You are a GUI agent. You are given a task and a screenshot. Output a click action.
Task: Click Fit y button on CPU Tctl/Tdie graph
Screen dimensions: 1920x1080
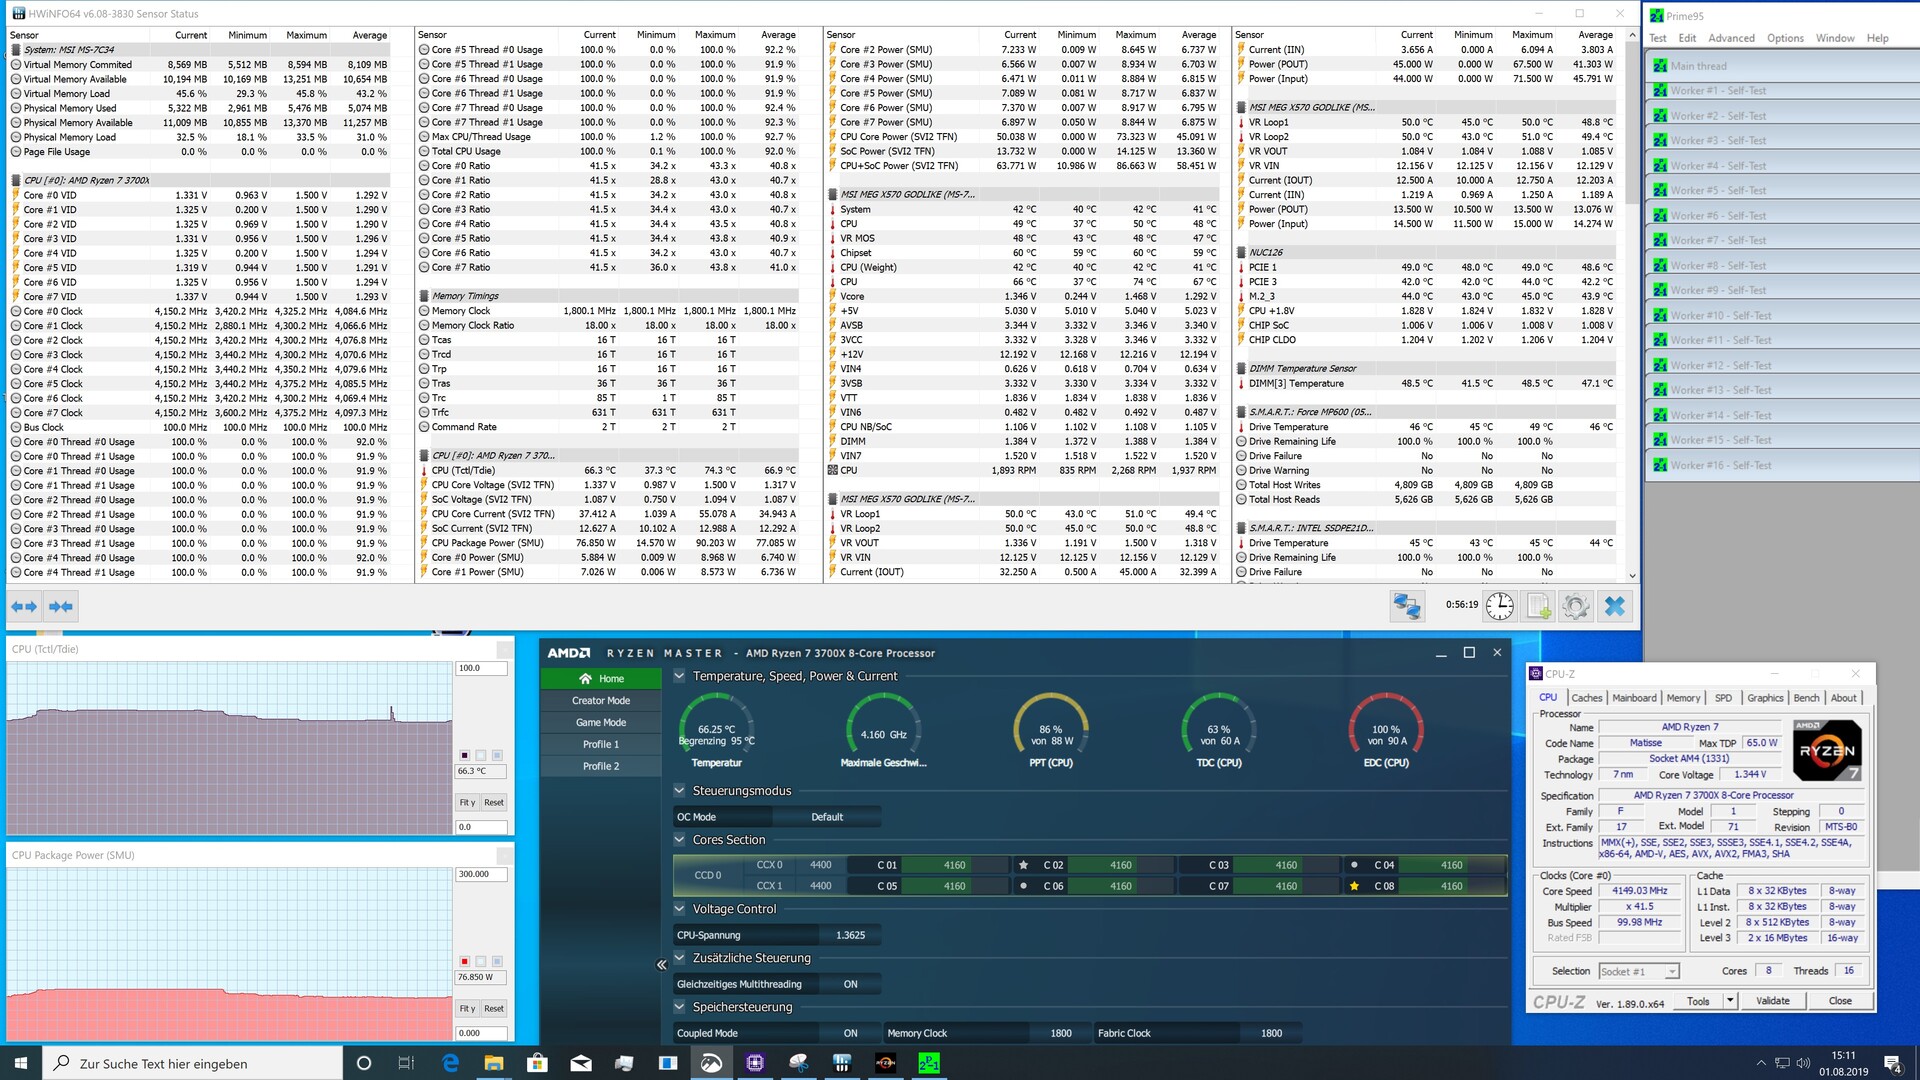[467, 802]
